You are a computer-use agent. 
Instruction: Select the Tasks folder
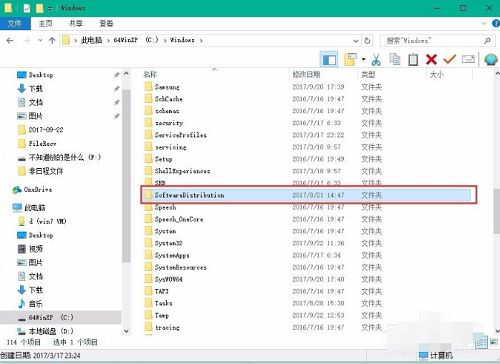(x=163, y=303)
